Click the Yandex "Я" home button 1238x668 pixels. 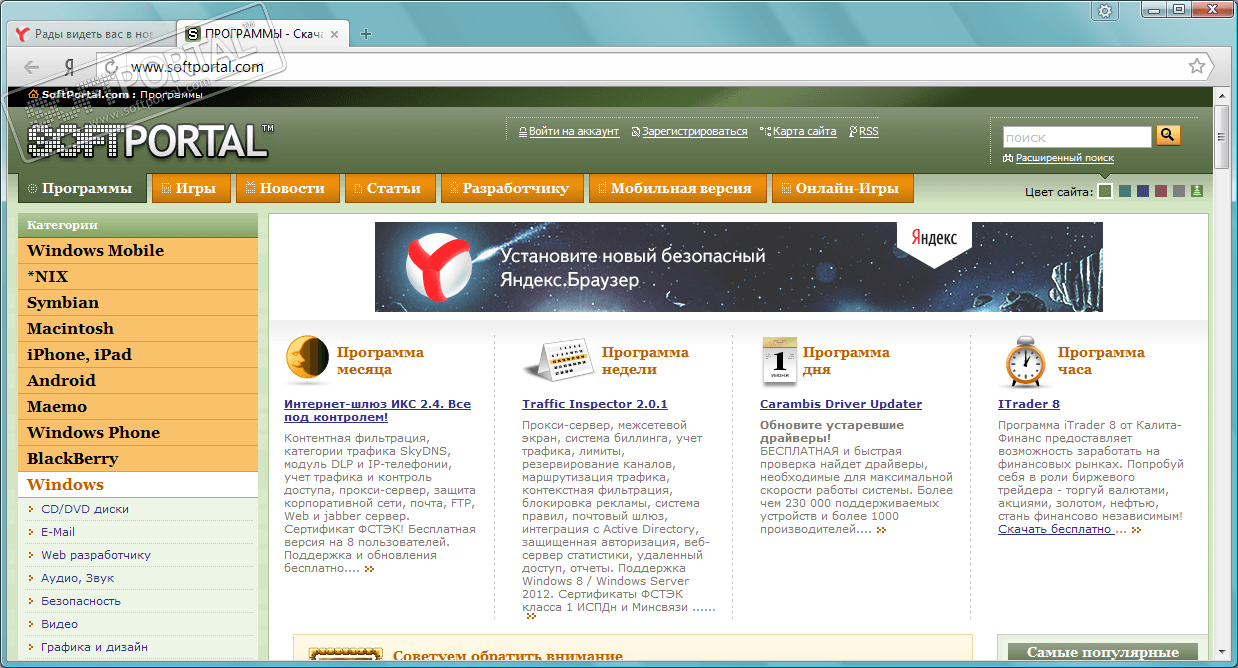tap(69, 67)
